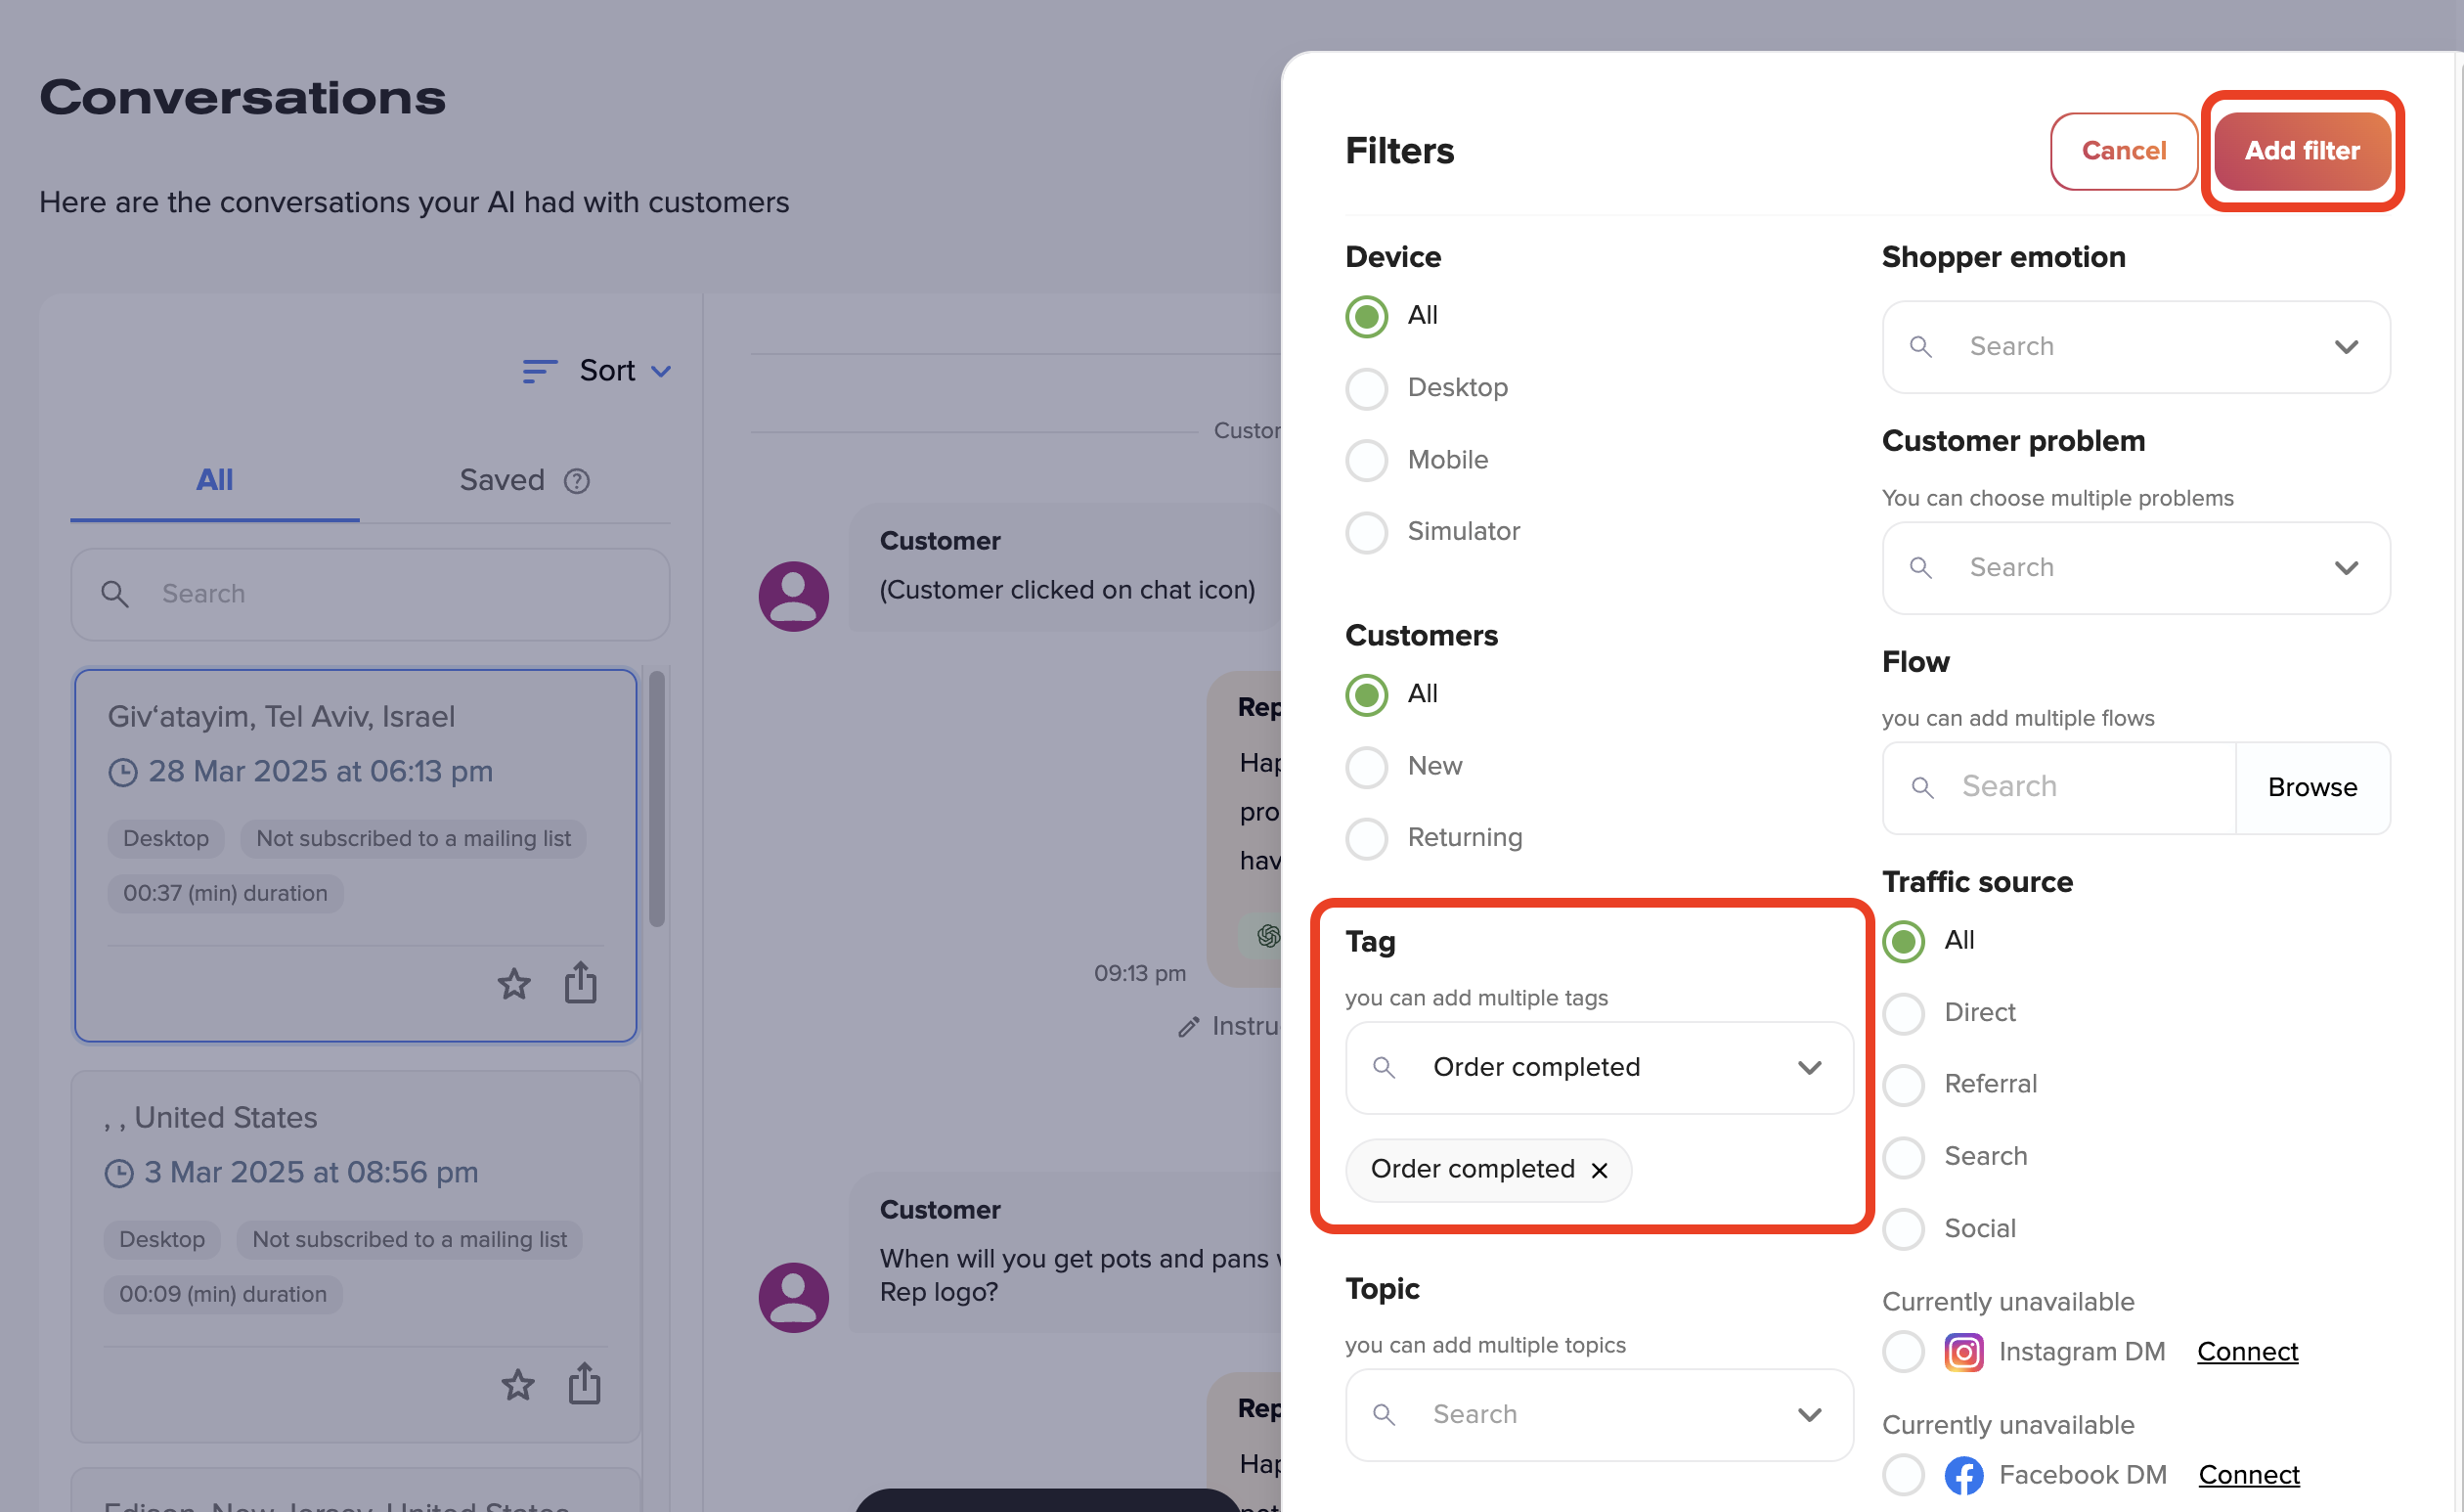Viewport: 2464px width, 1512px height.
Task: Select Social traffic source
Action: coord(1903,1229)
